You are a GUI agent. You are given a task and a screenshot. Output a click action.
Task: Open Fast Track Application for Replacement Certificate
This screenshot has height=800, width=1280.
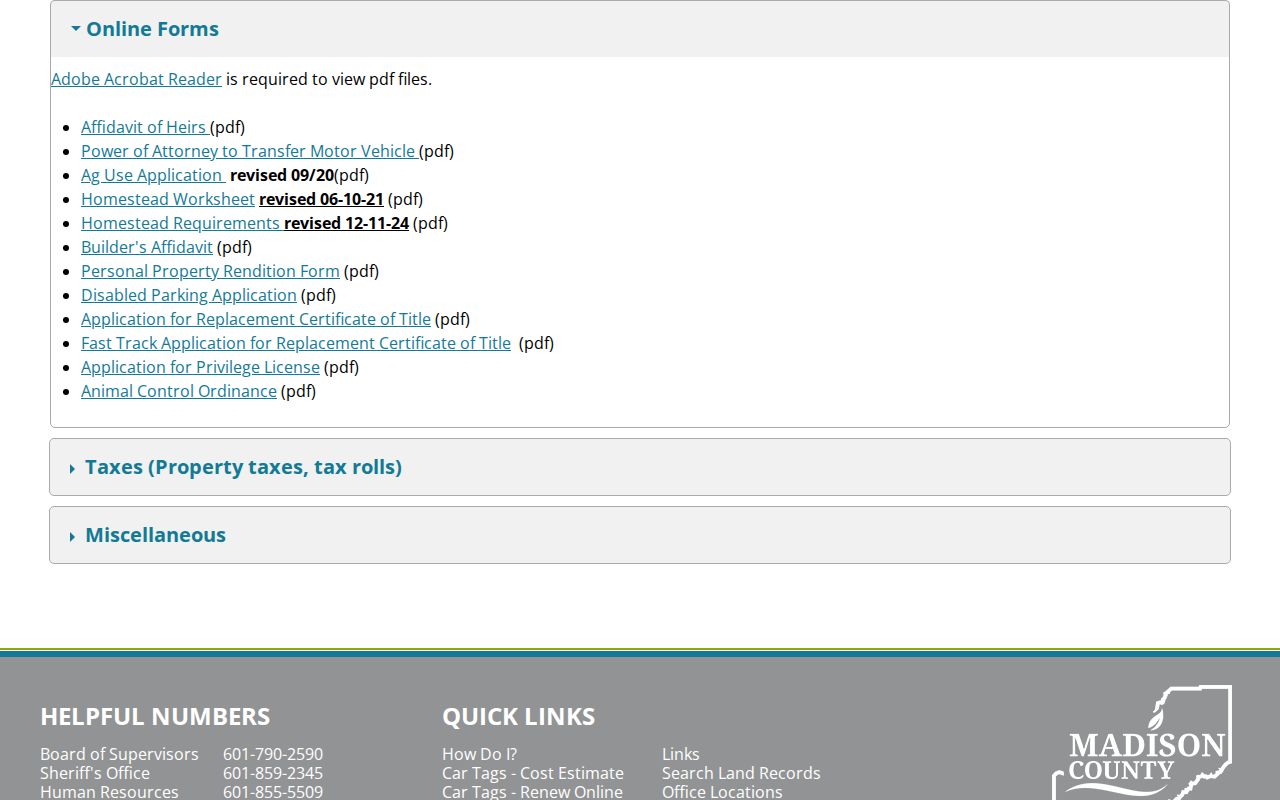296,343
